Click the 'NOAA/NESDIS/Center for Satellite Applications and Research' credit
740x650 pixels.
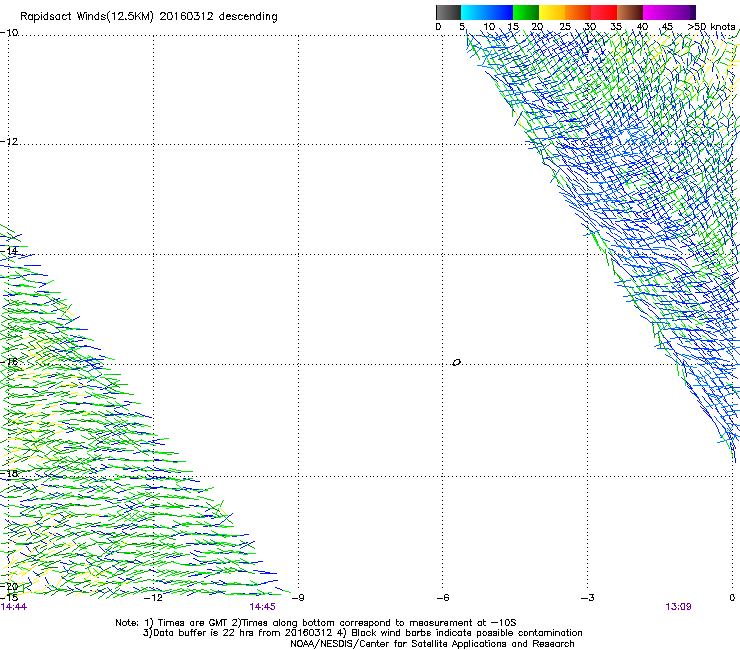coord(432,644)
